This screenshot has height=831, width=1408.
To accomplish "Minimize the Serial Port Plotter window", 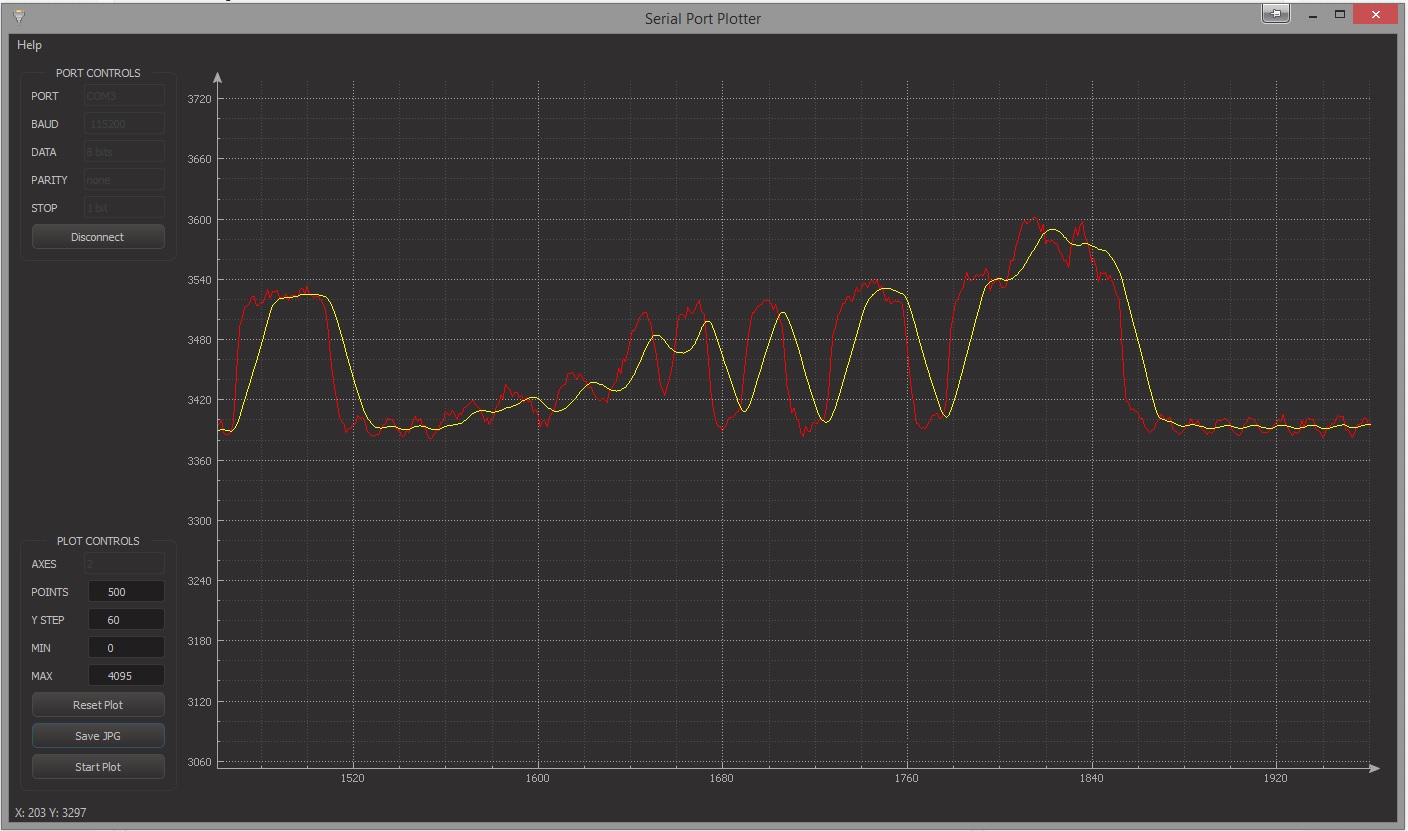I will click(1312, 15).
